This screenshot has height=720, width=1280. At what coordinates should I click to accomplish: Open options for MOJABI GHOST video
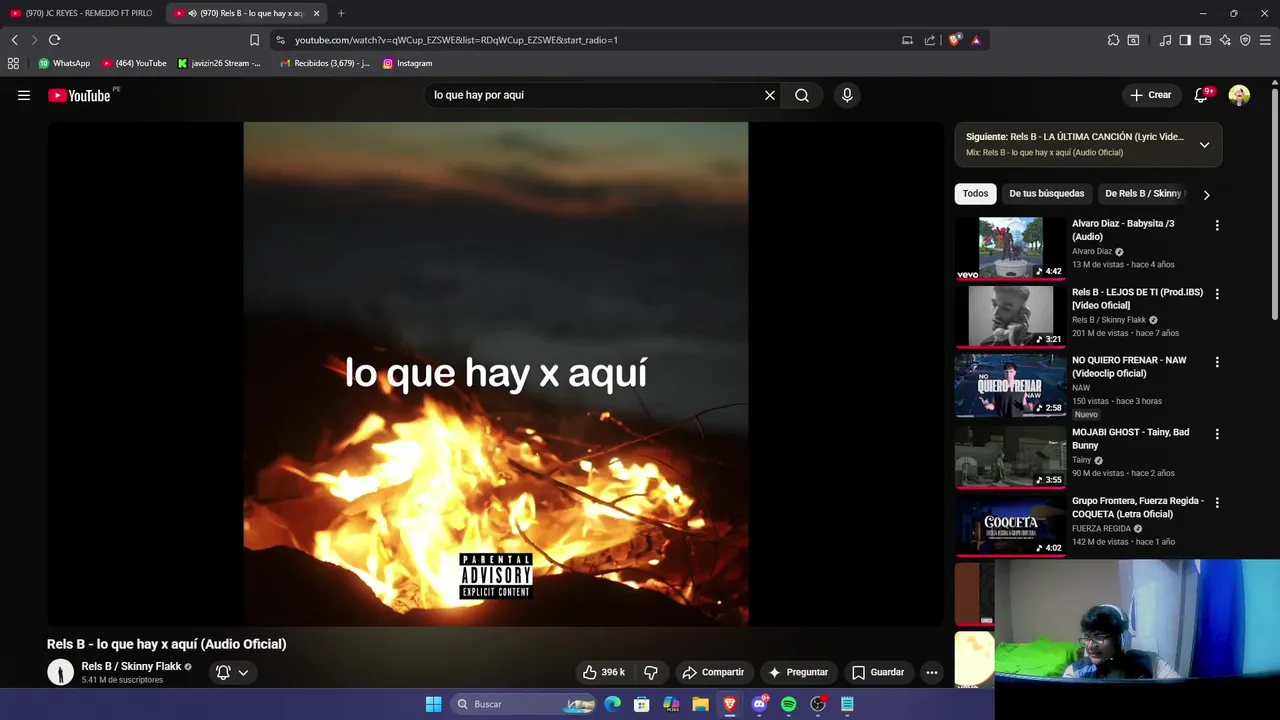click(1217, 434)
